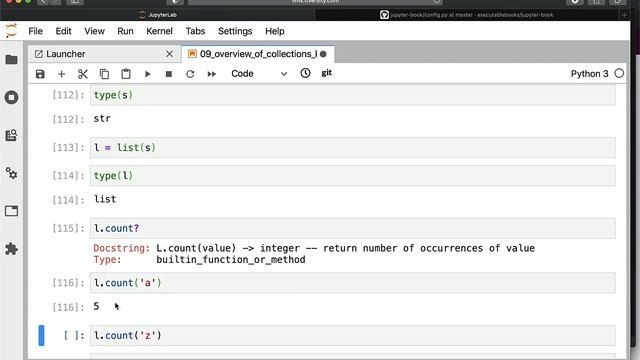Click the 'str' output text
Screen dimensions: 640x360
(102, 118)
